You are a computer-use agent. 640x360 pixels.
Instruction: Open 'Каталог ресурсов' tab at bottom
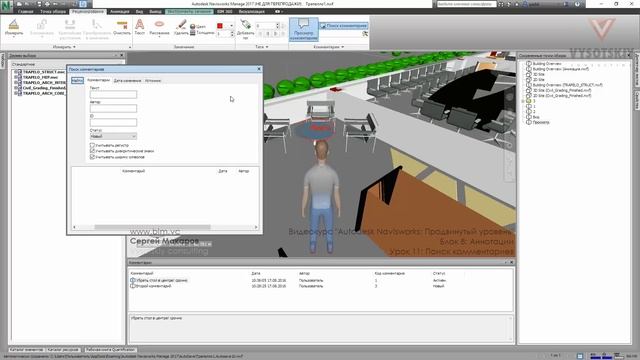coord(63,350)
